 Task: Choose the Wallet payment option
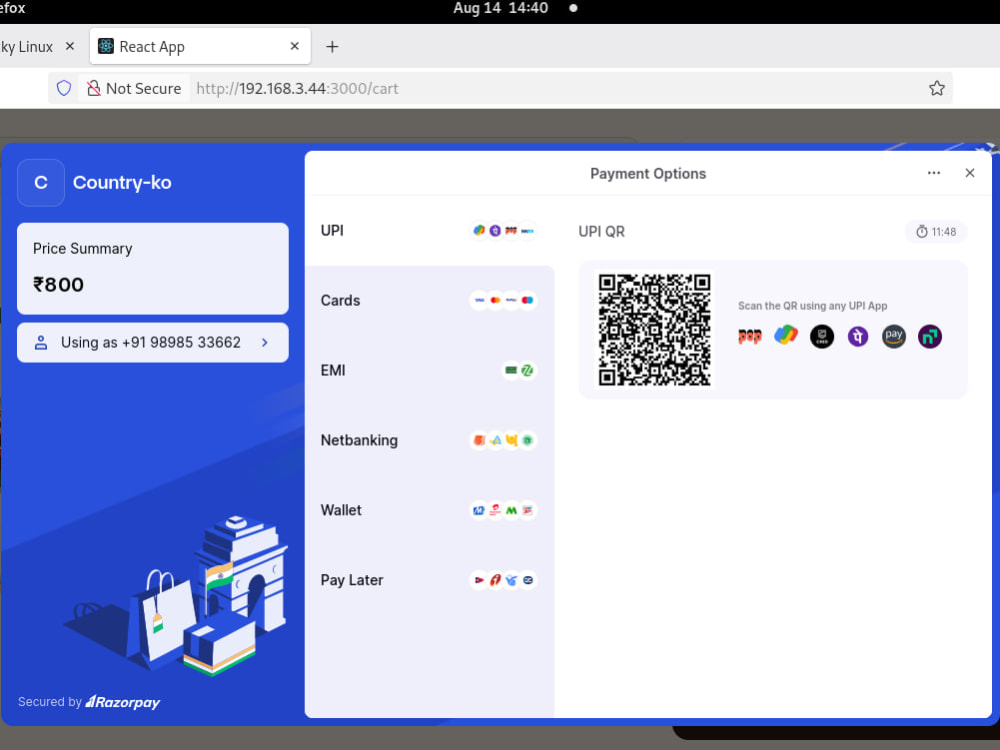point(429,510)
